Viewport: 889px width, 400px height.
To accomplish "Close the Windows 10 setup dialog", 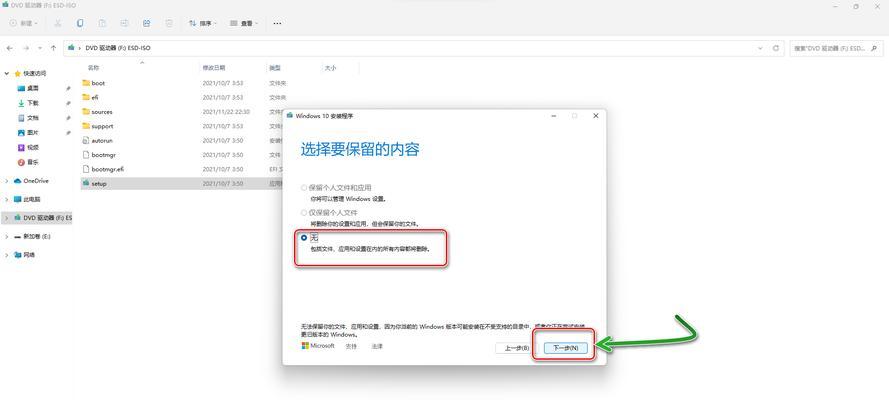I will click(595, 116).
